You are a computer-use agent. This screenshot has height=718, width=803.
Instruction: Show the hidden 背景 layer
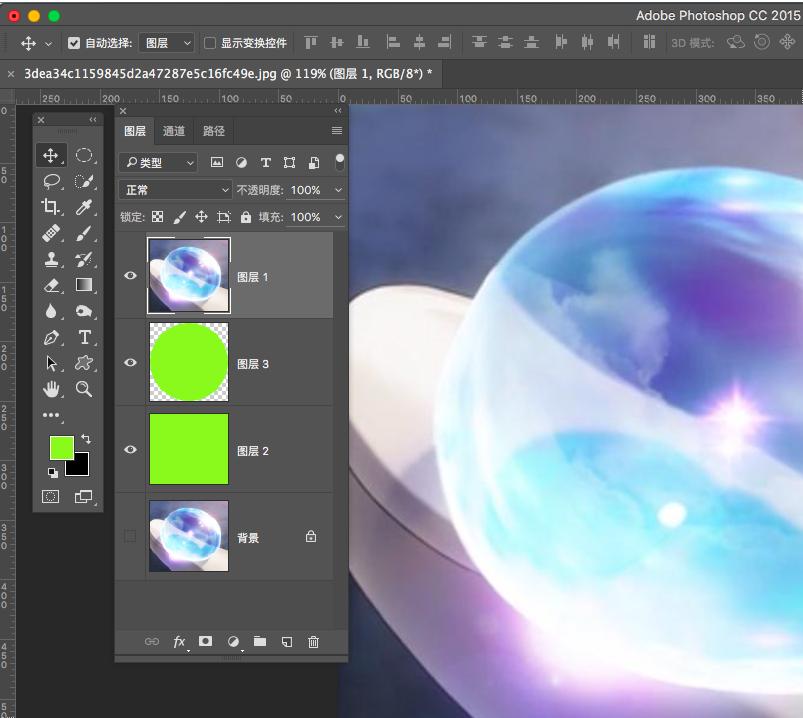coord(130,537)
